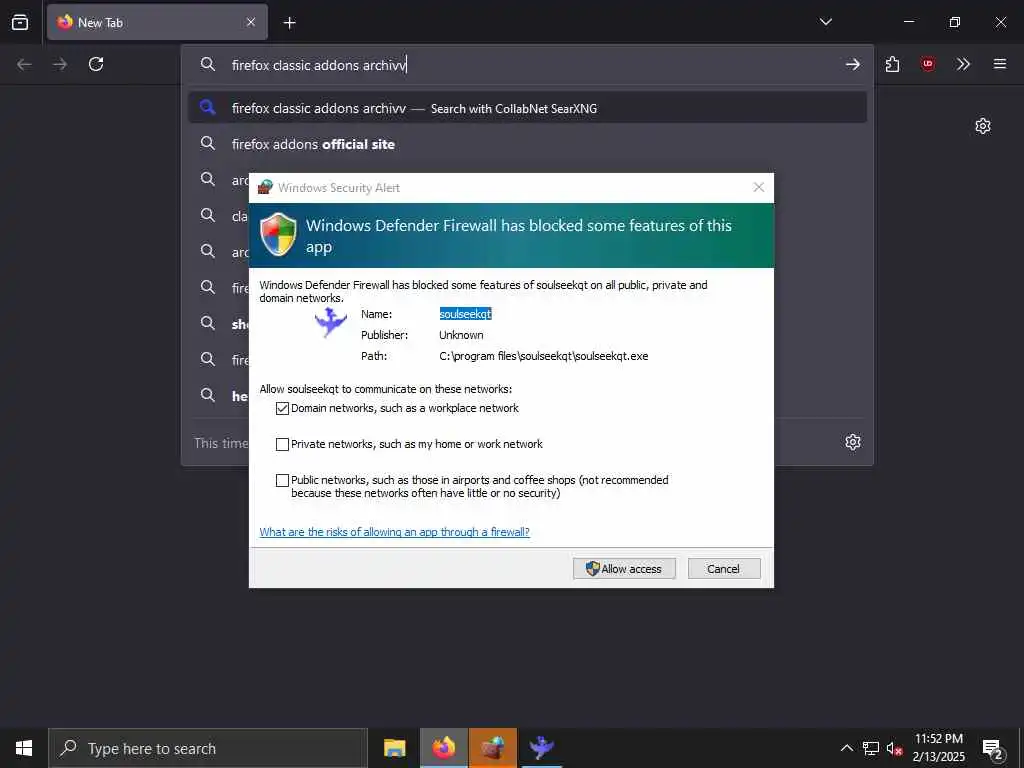1024x768 pixels.
Task: Click the Windows Security Alert title bar icon
Action: tap(264, 187)
